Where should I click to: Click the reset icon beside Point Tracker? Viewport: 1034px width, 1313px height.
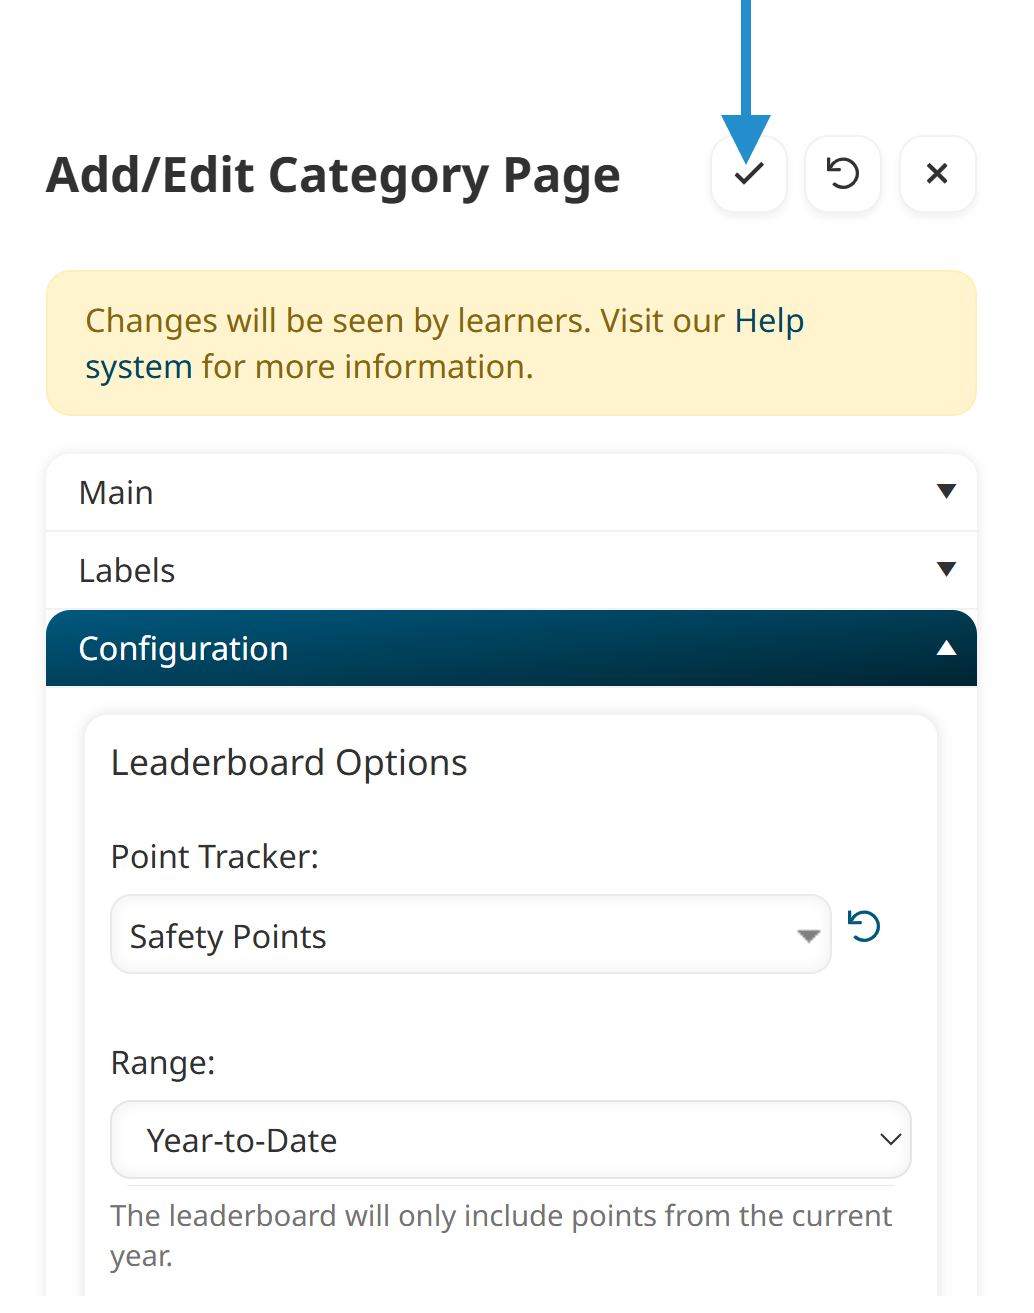coord(864,927)
